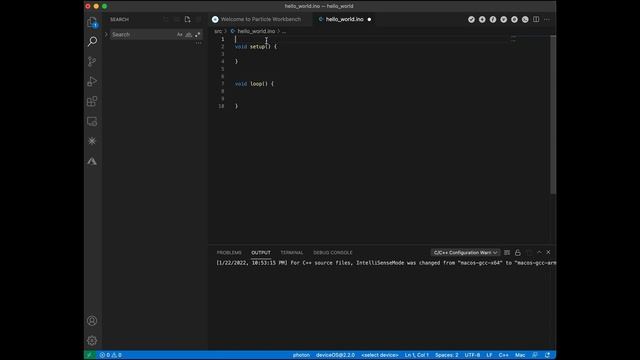Screen dimensions: 640x360
Task: Click the sixth round Particle icon in the editor title bar
Action: tap(525, 19)
